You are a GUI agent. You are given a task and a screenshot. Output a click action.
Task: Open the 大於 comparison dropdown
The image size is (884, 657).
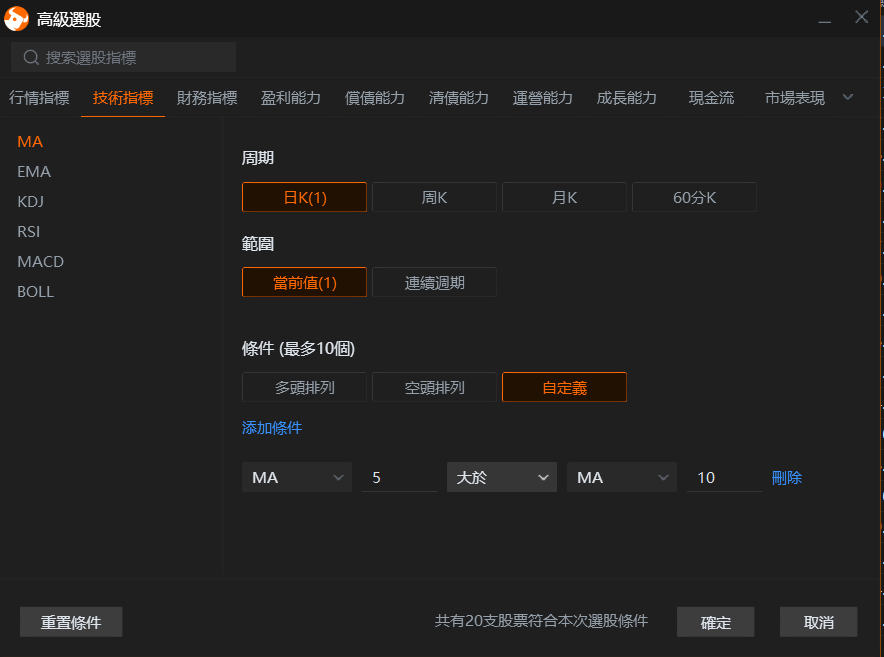[x=501, y=478]
